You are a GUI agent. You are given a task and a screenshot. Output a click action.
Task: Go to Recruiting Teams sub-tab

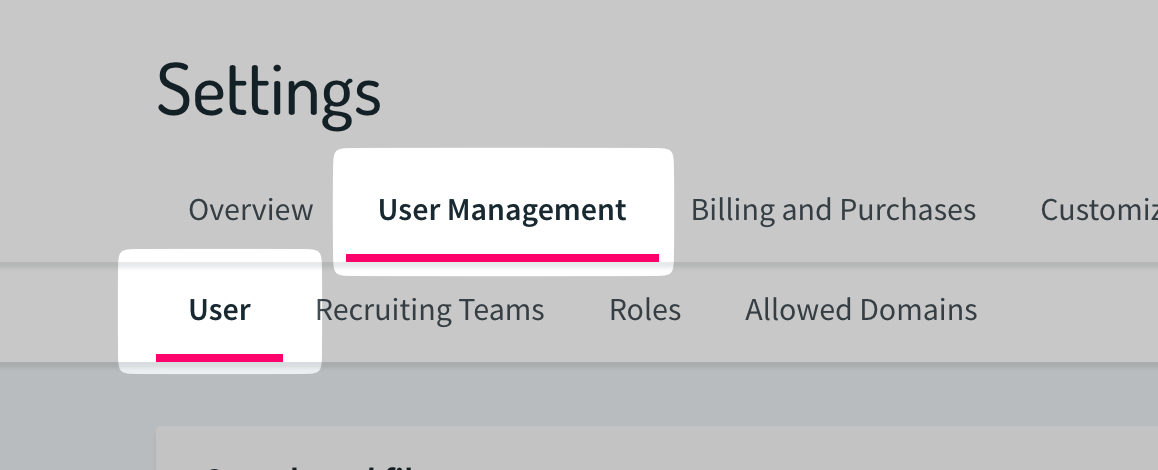point(429,310)
